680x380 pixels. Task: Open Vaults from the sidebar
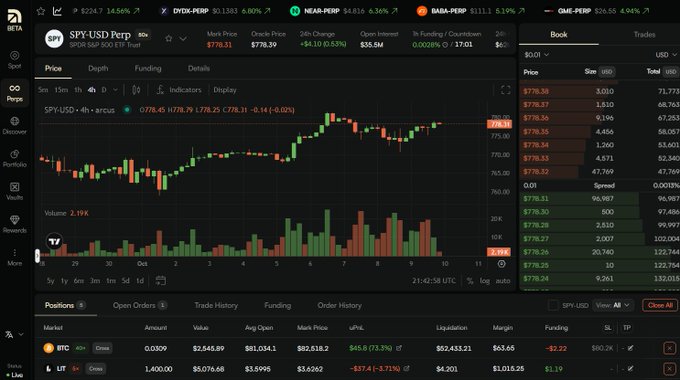point(14,191)
